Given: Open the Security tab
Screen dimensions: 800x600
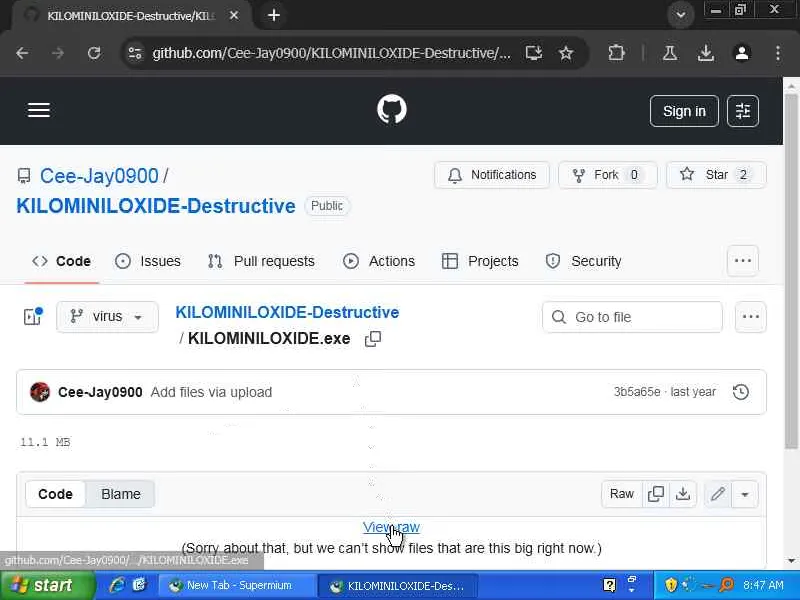Looking at the screenshot, I should tap(584, 261).
